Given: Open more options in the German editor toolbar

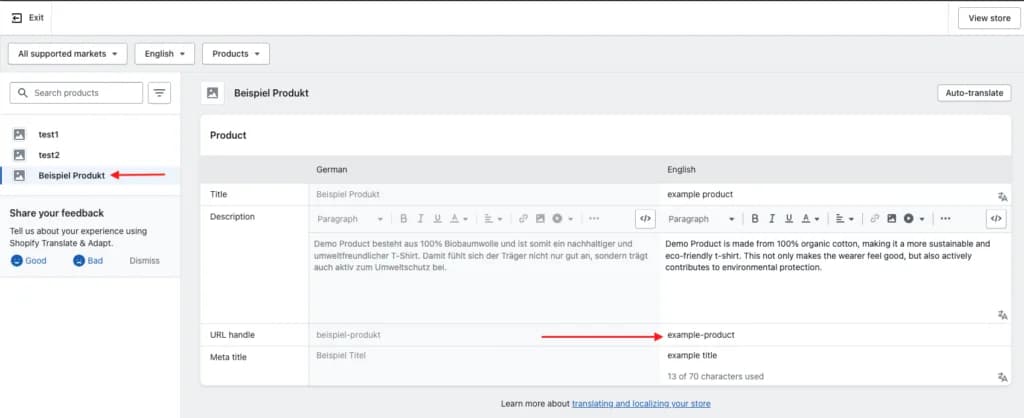Looking at the screenshot, I should [594, 219].
